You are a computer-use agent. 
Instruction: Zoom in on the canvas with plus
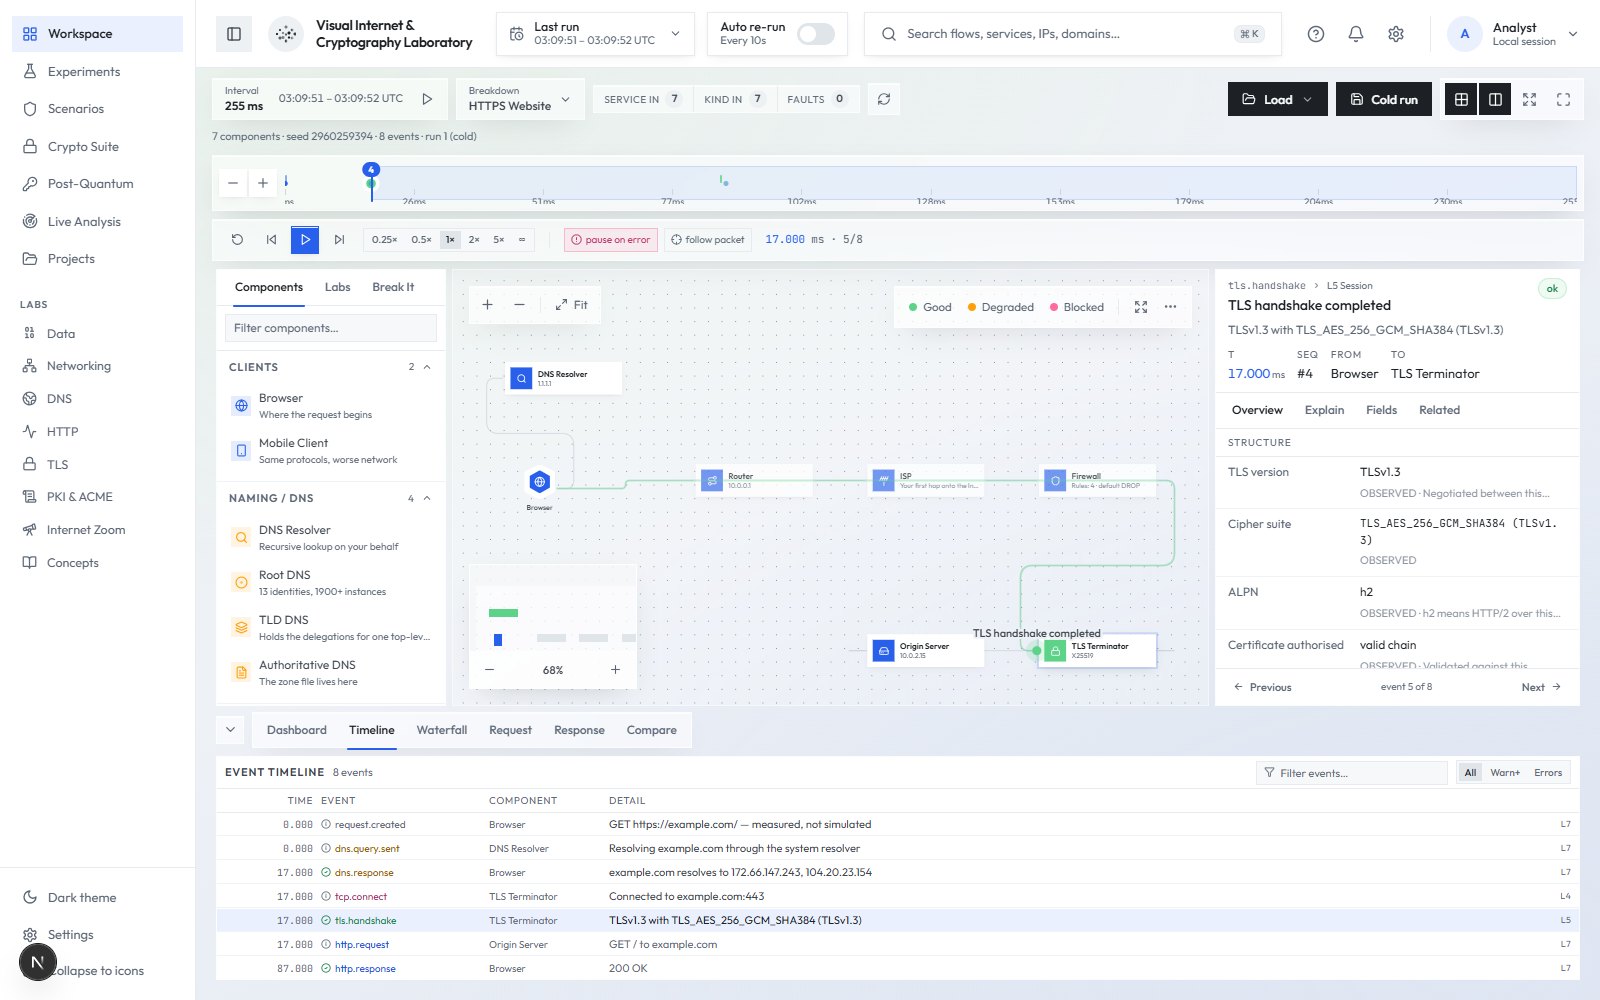tap(487, 305)
